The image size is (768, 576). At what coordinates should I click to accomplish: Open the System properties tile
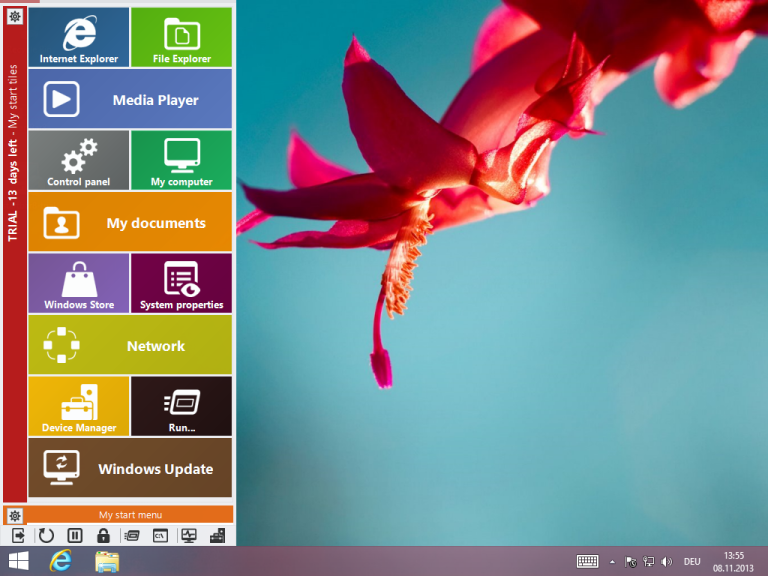tap(181, 283)
